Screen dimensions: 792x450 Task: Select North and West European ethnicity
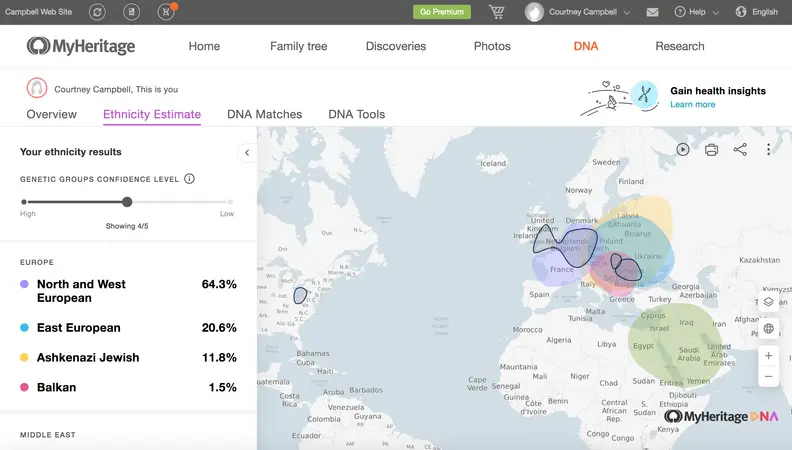point(128,291)
